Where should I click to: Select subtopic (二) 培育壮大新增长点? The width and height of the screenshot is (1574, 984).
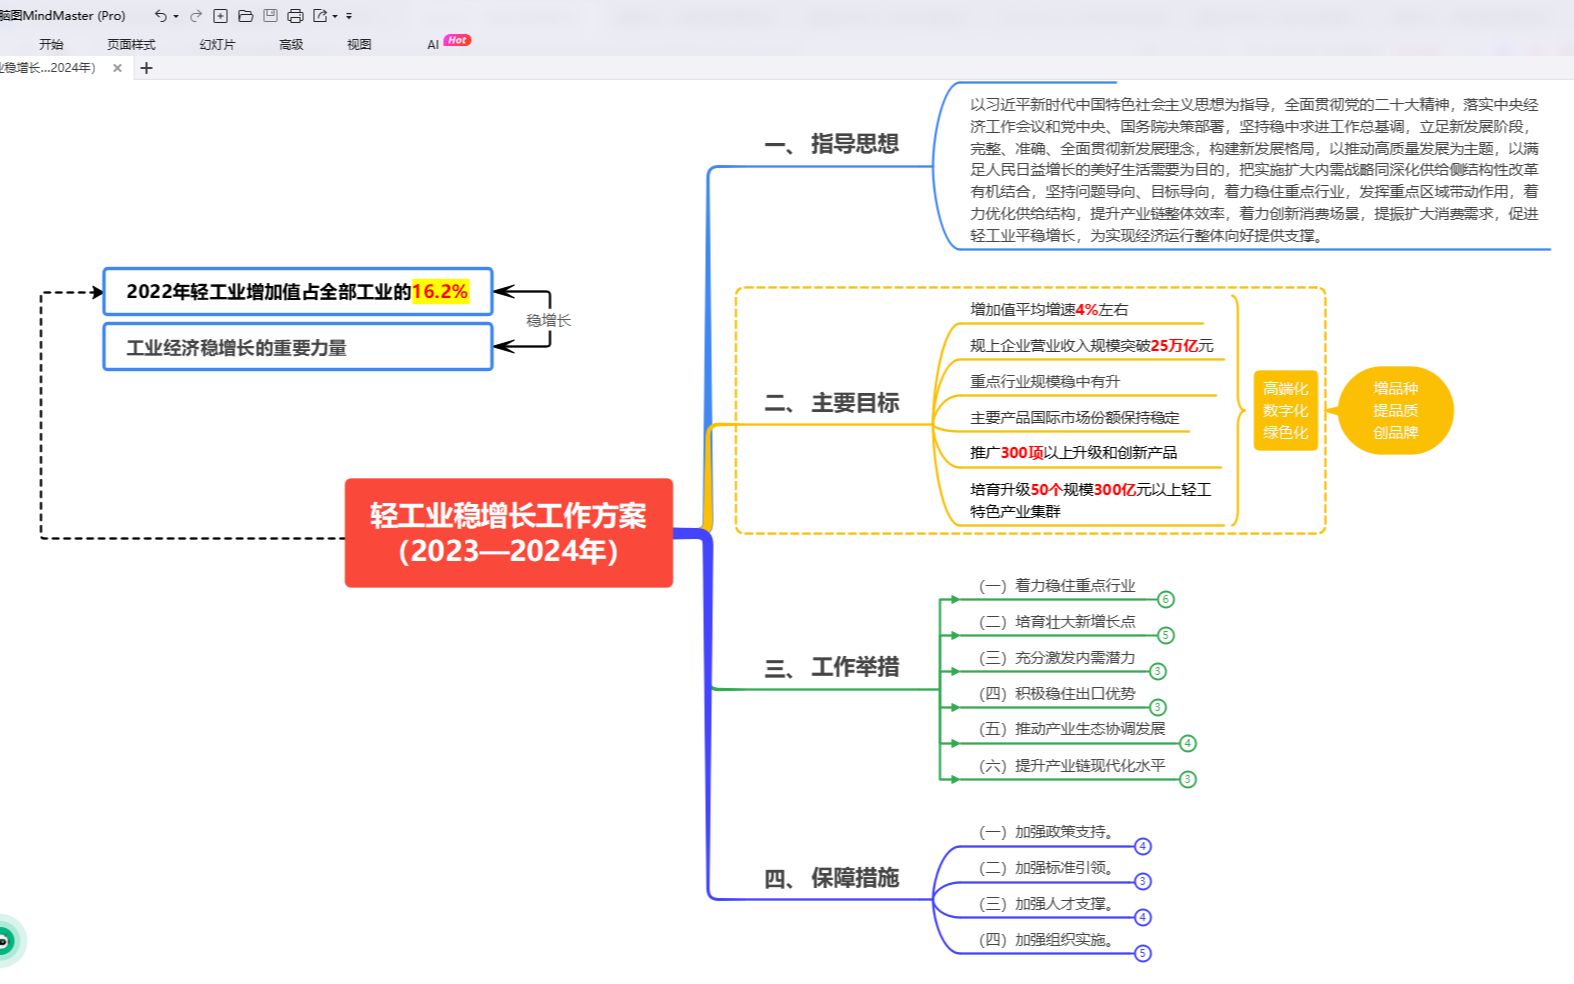point(1057,622)
